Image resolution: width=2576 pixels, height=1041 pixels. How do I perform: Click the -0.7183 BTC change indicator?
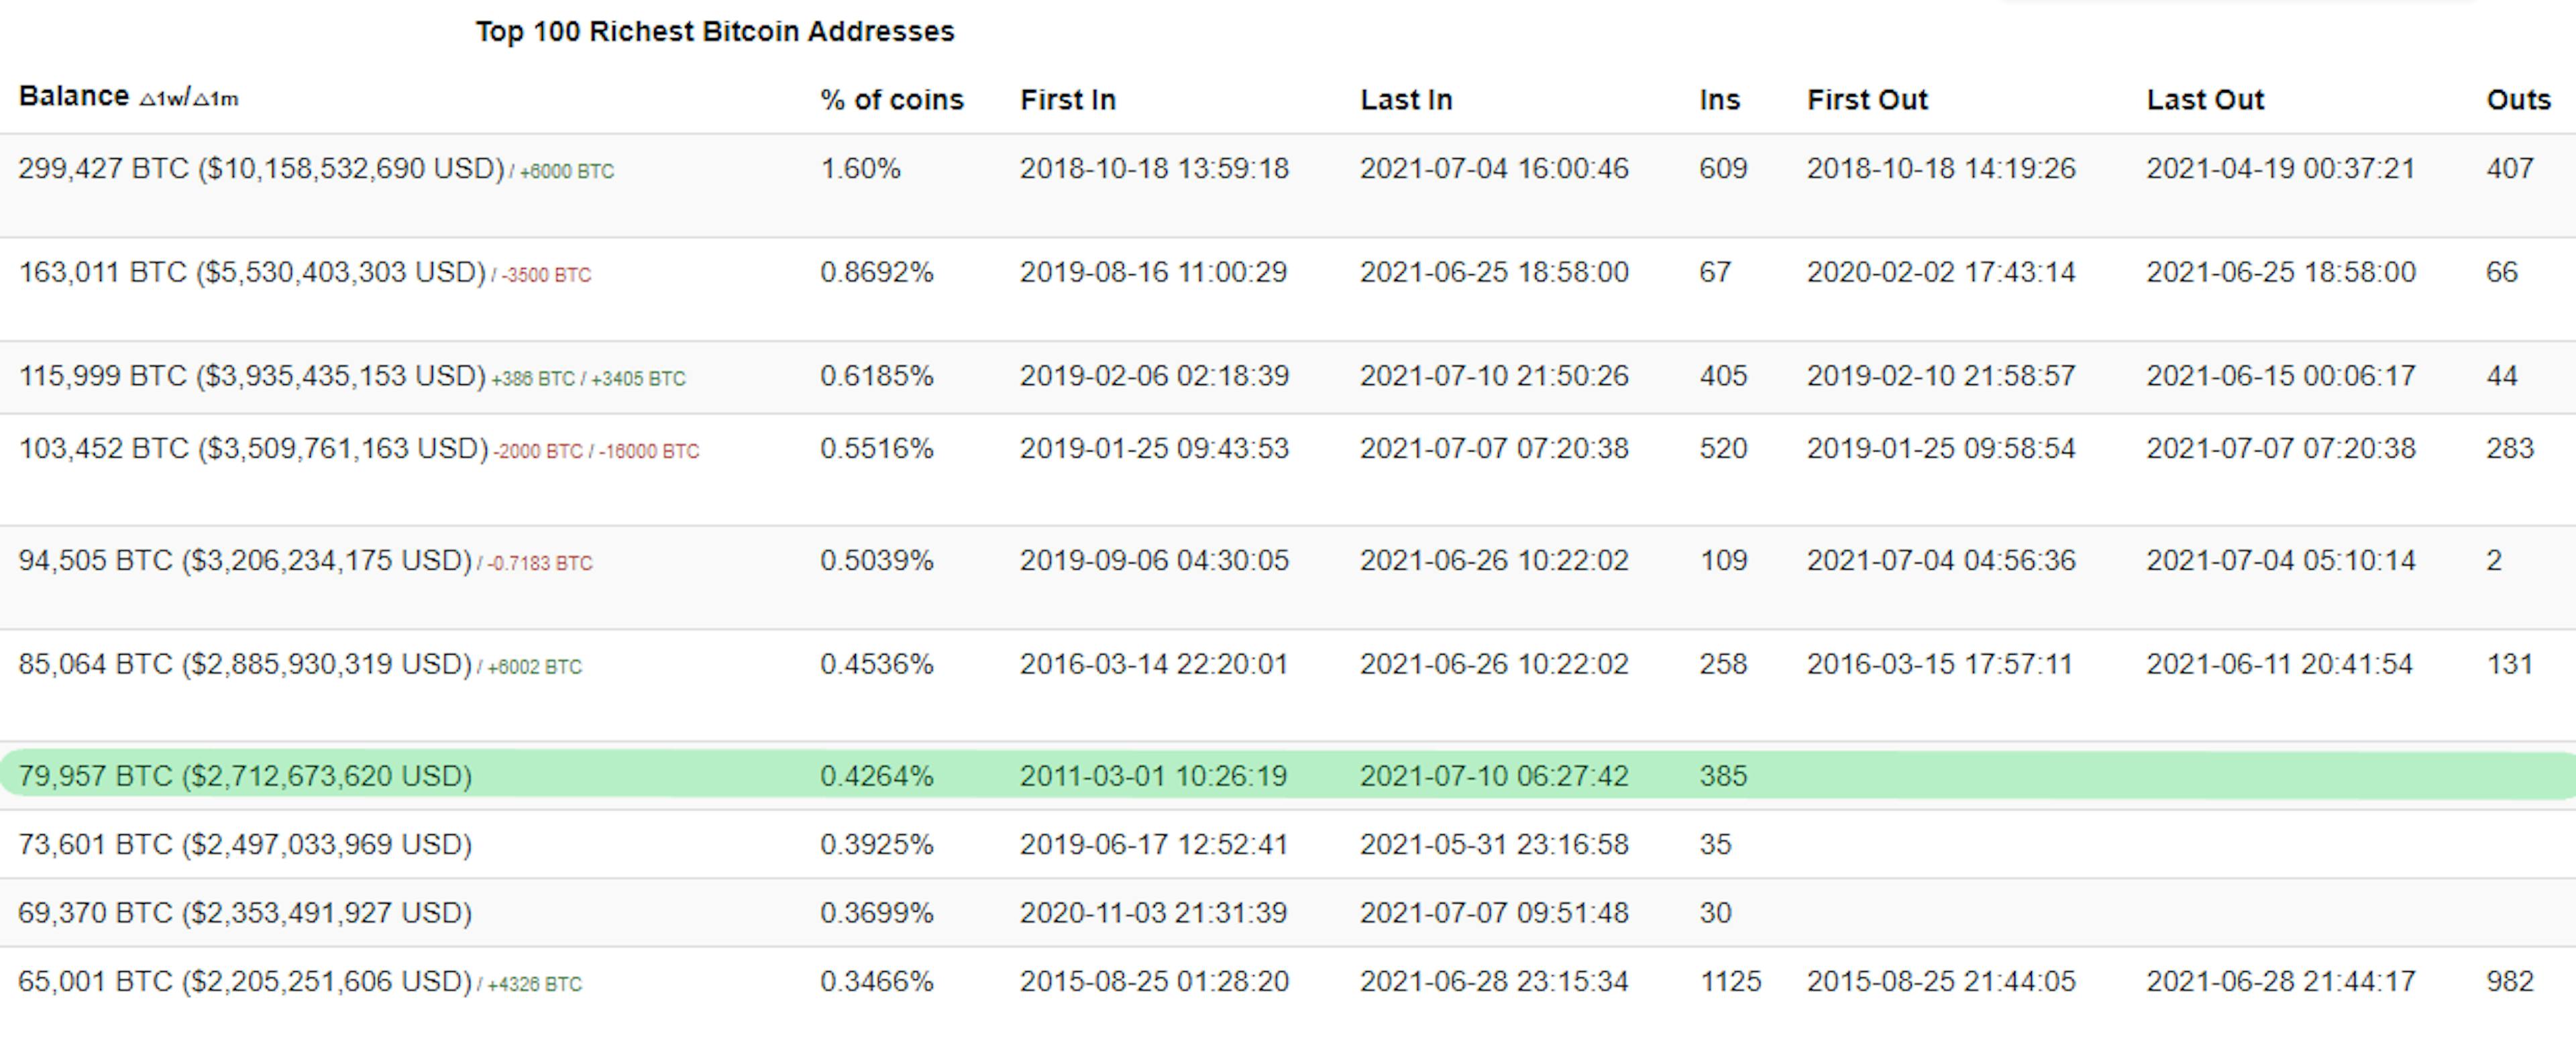click(540, 563)
